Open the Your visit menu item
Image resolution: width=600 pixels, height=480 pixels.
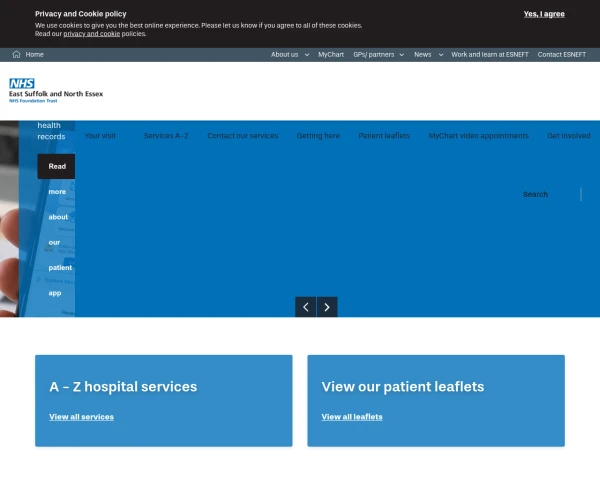click(x=100, y=136)
